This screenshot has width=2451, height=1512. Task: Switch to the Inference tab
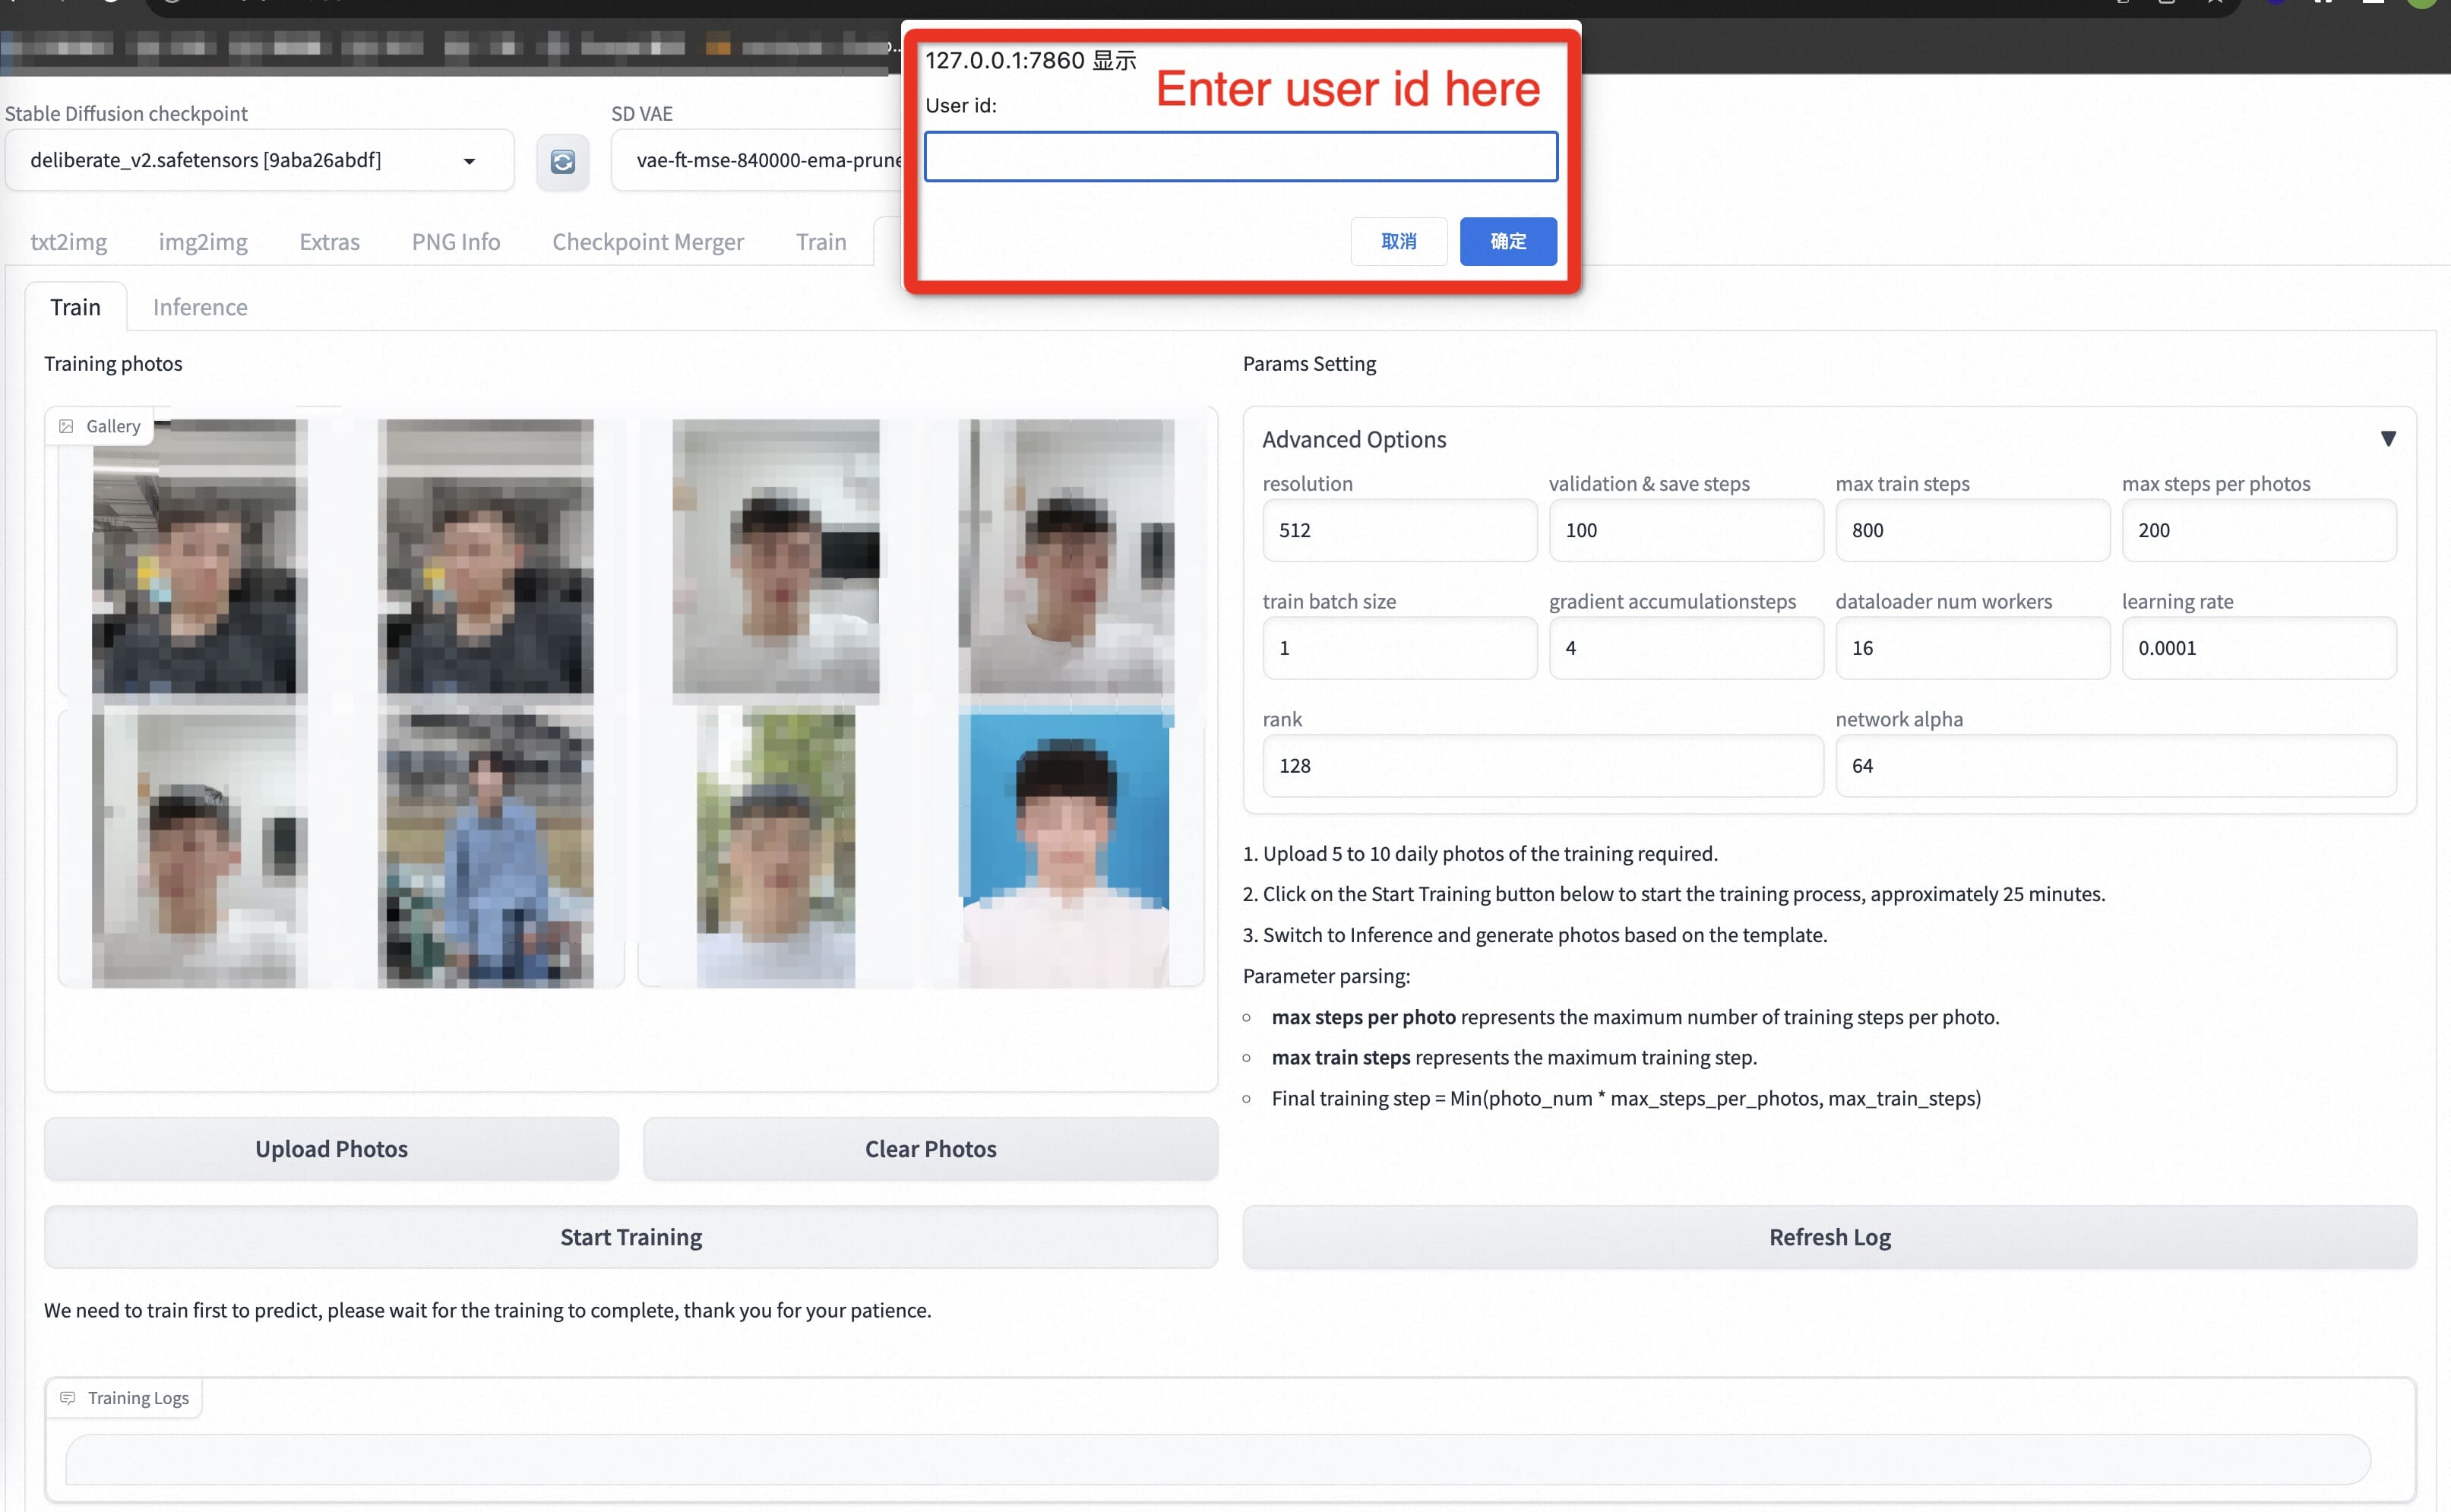pyautogui.click(x=200, y=307)
